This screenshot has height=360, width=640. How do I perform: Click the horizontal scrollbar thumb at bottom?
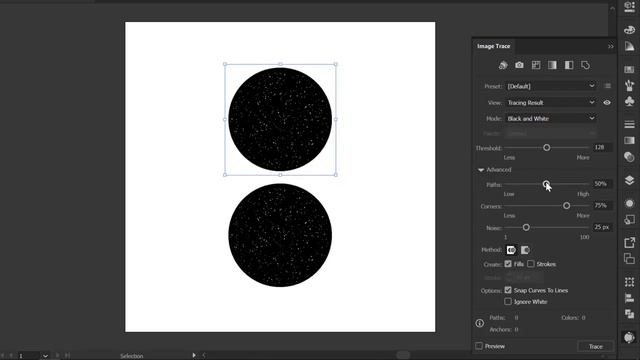pyautogui.click(x=403, y=355)
